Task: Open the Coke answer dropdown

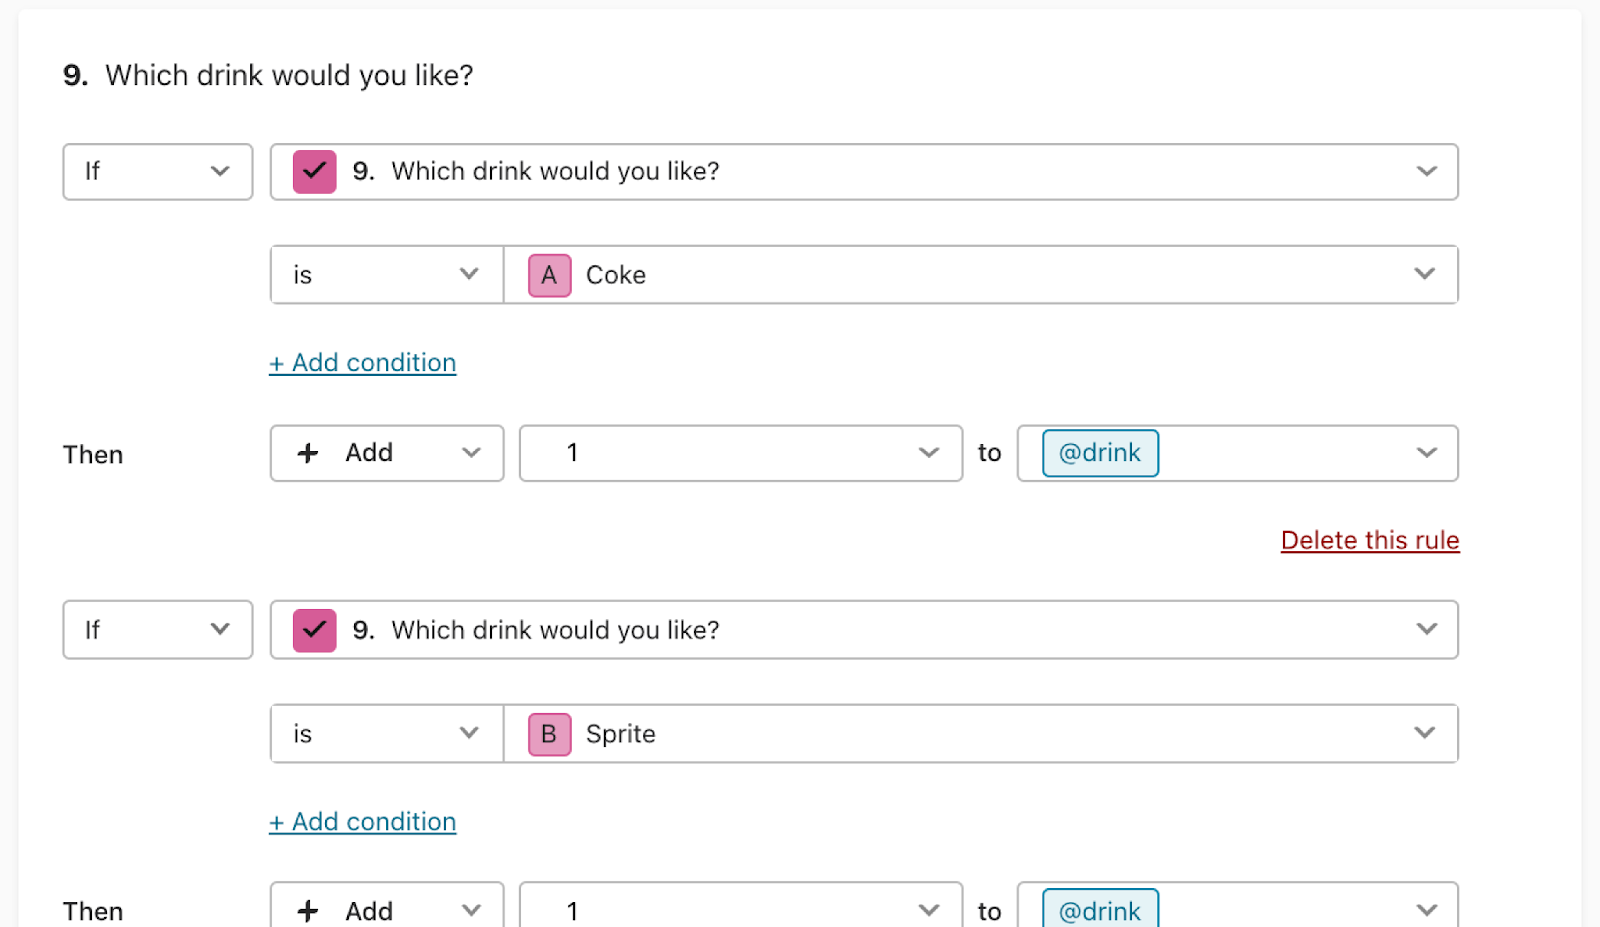Action: [981, 275]
